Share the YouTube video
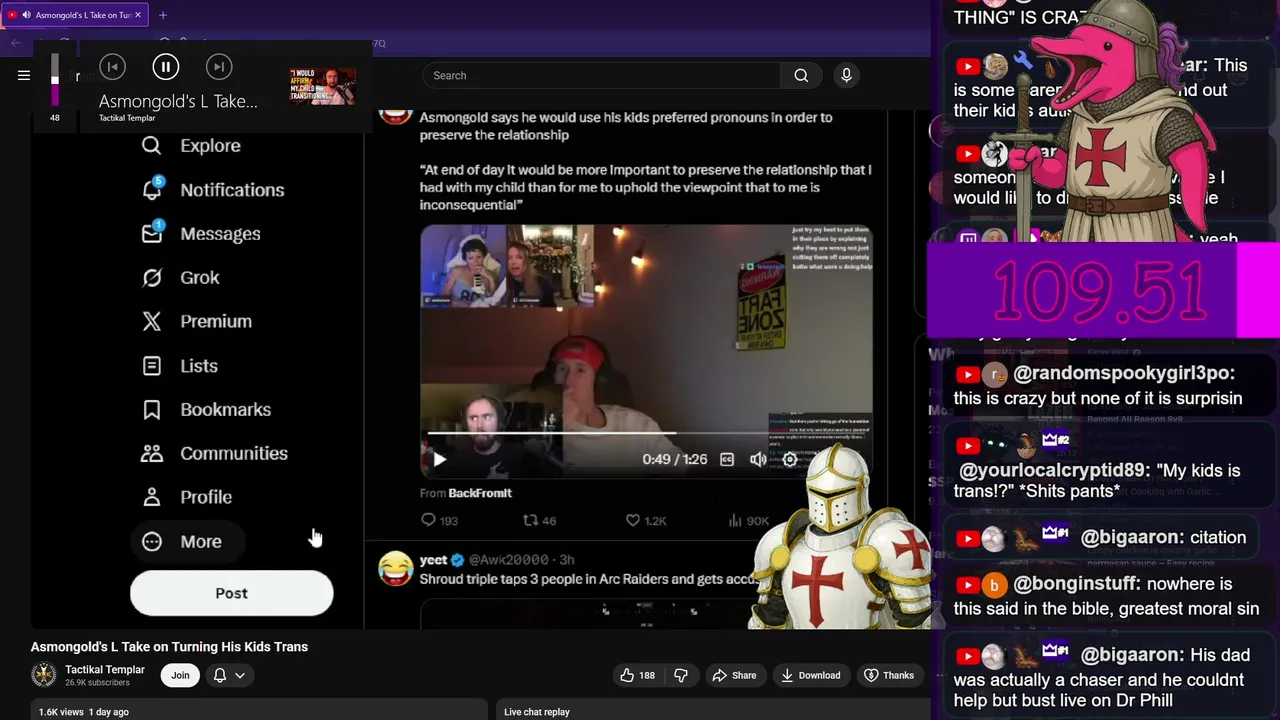This screenshot has width=1280, height=720. [734, 675]
